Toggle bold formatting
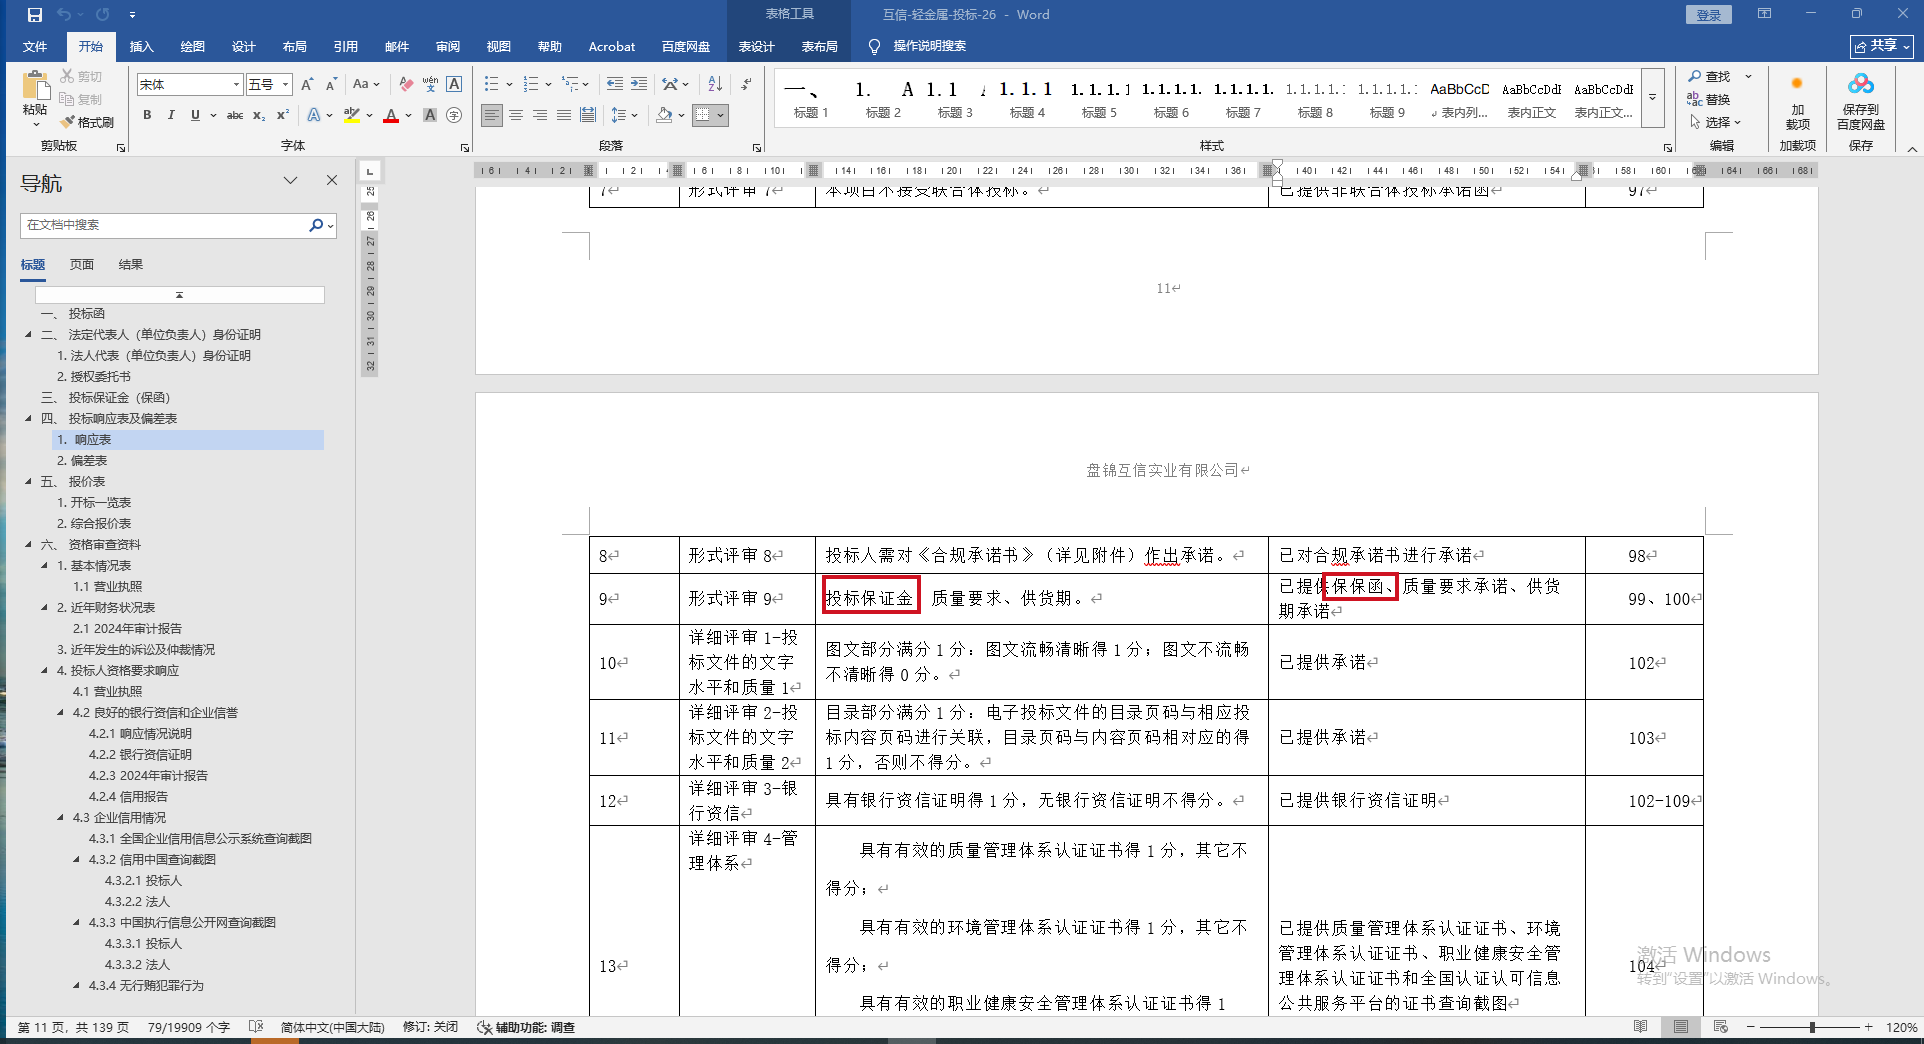Screen dimensions: 1924x1044 [147, 115]
